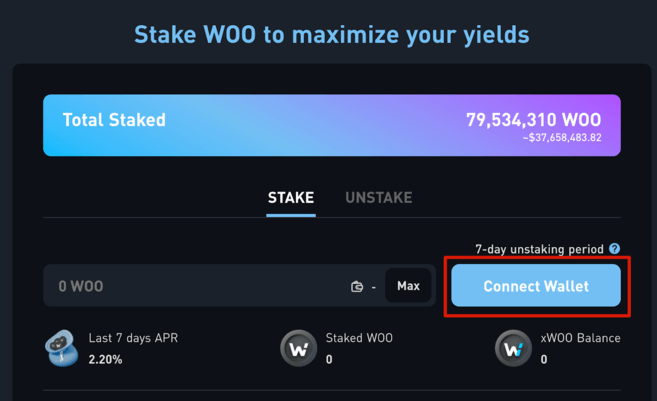657x401 pixels.
Task: Click the ~$37,658,483.82 USD value
Action: coord(562,138)
